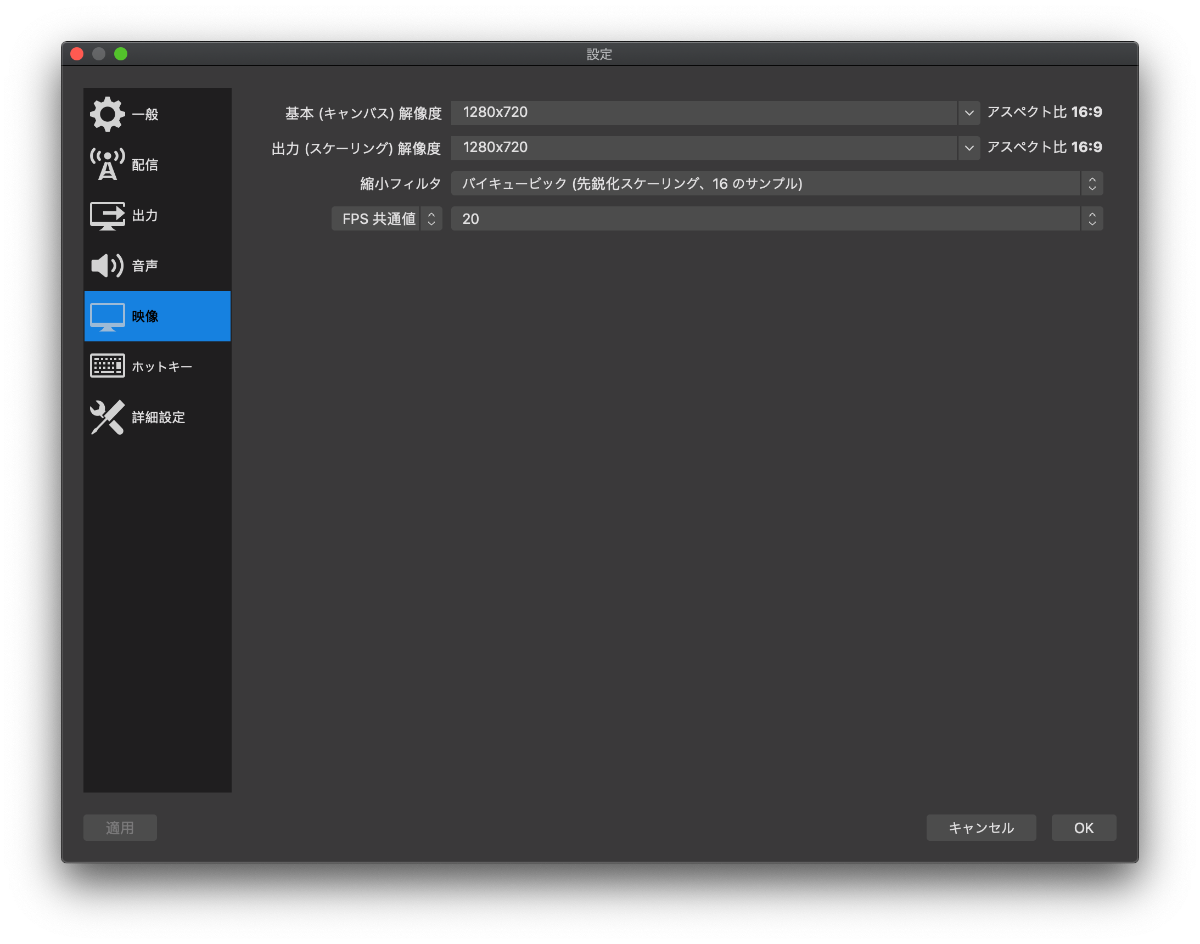Go to the 音声 tab
The height and width of the screenshot is (944, 1200).
[x=157, y=266]
